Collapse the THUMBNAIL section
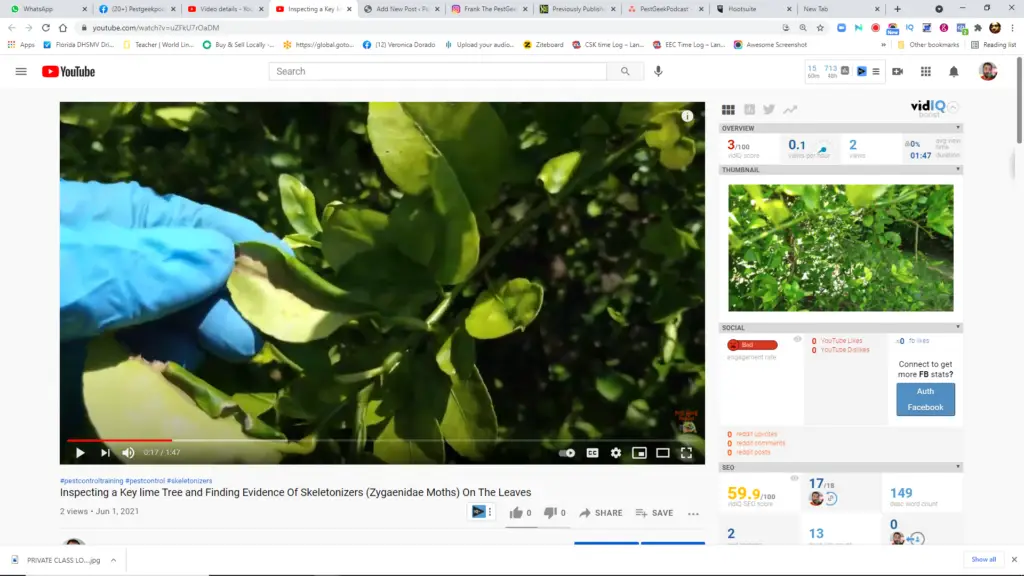 click(x=958, y=169)
